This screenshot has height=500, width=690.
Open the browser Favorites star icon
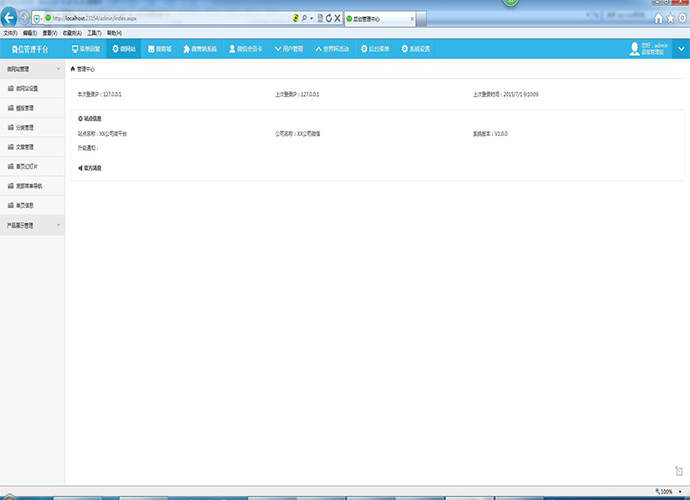pyautogui.click(x=669, y=18)
